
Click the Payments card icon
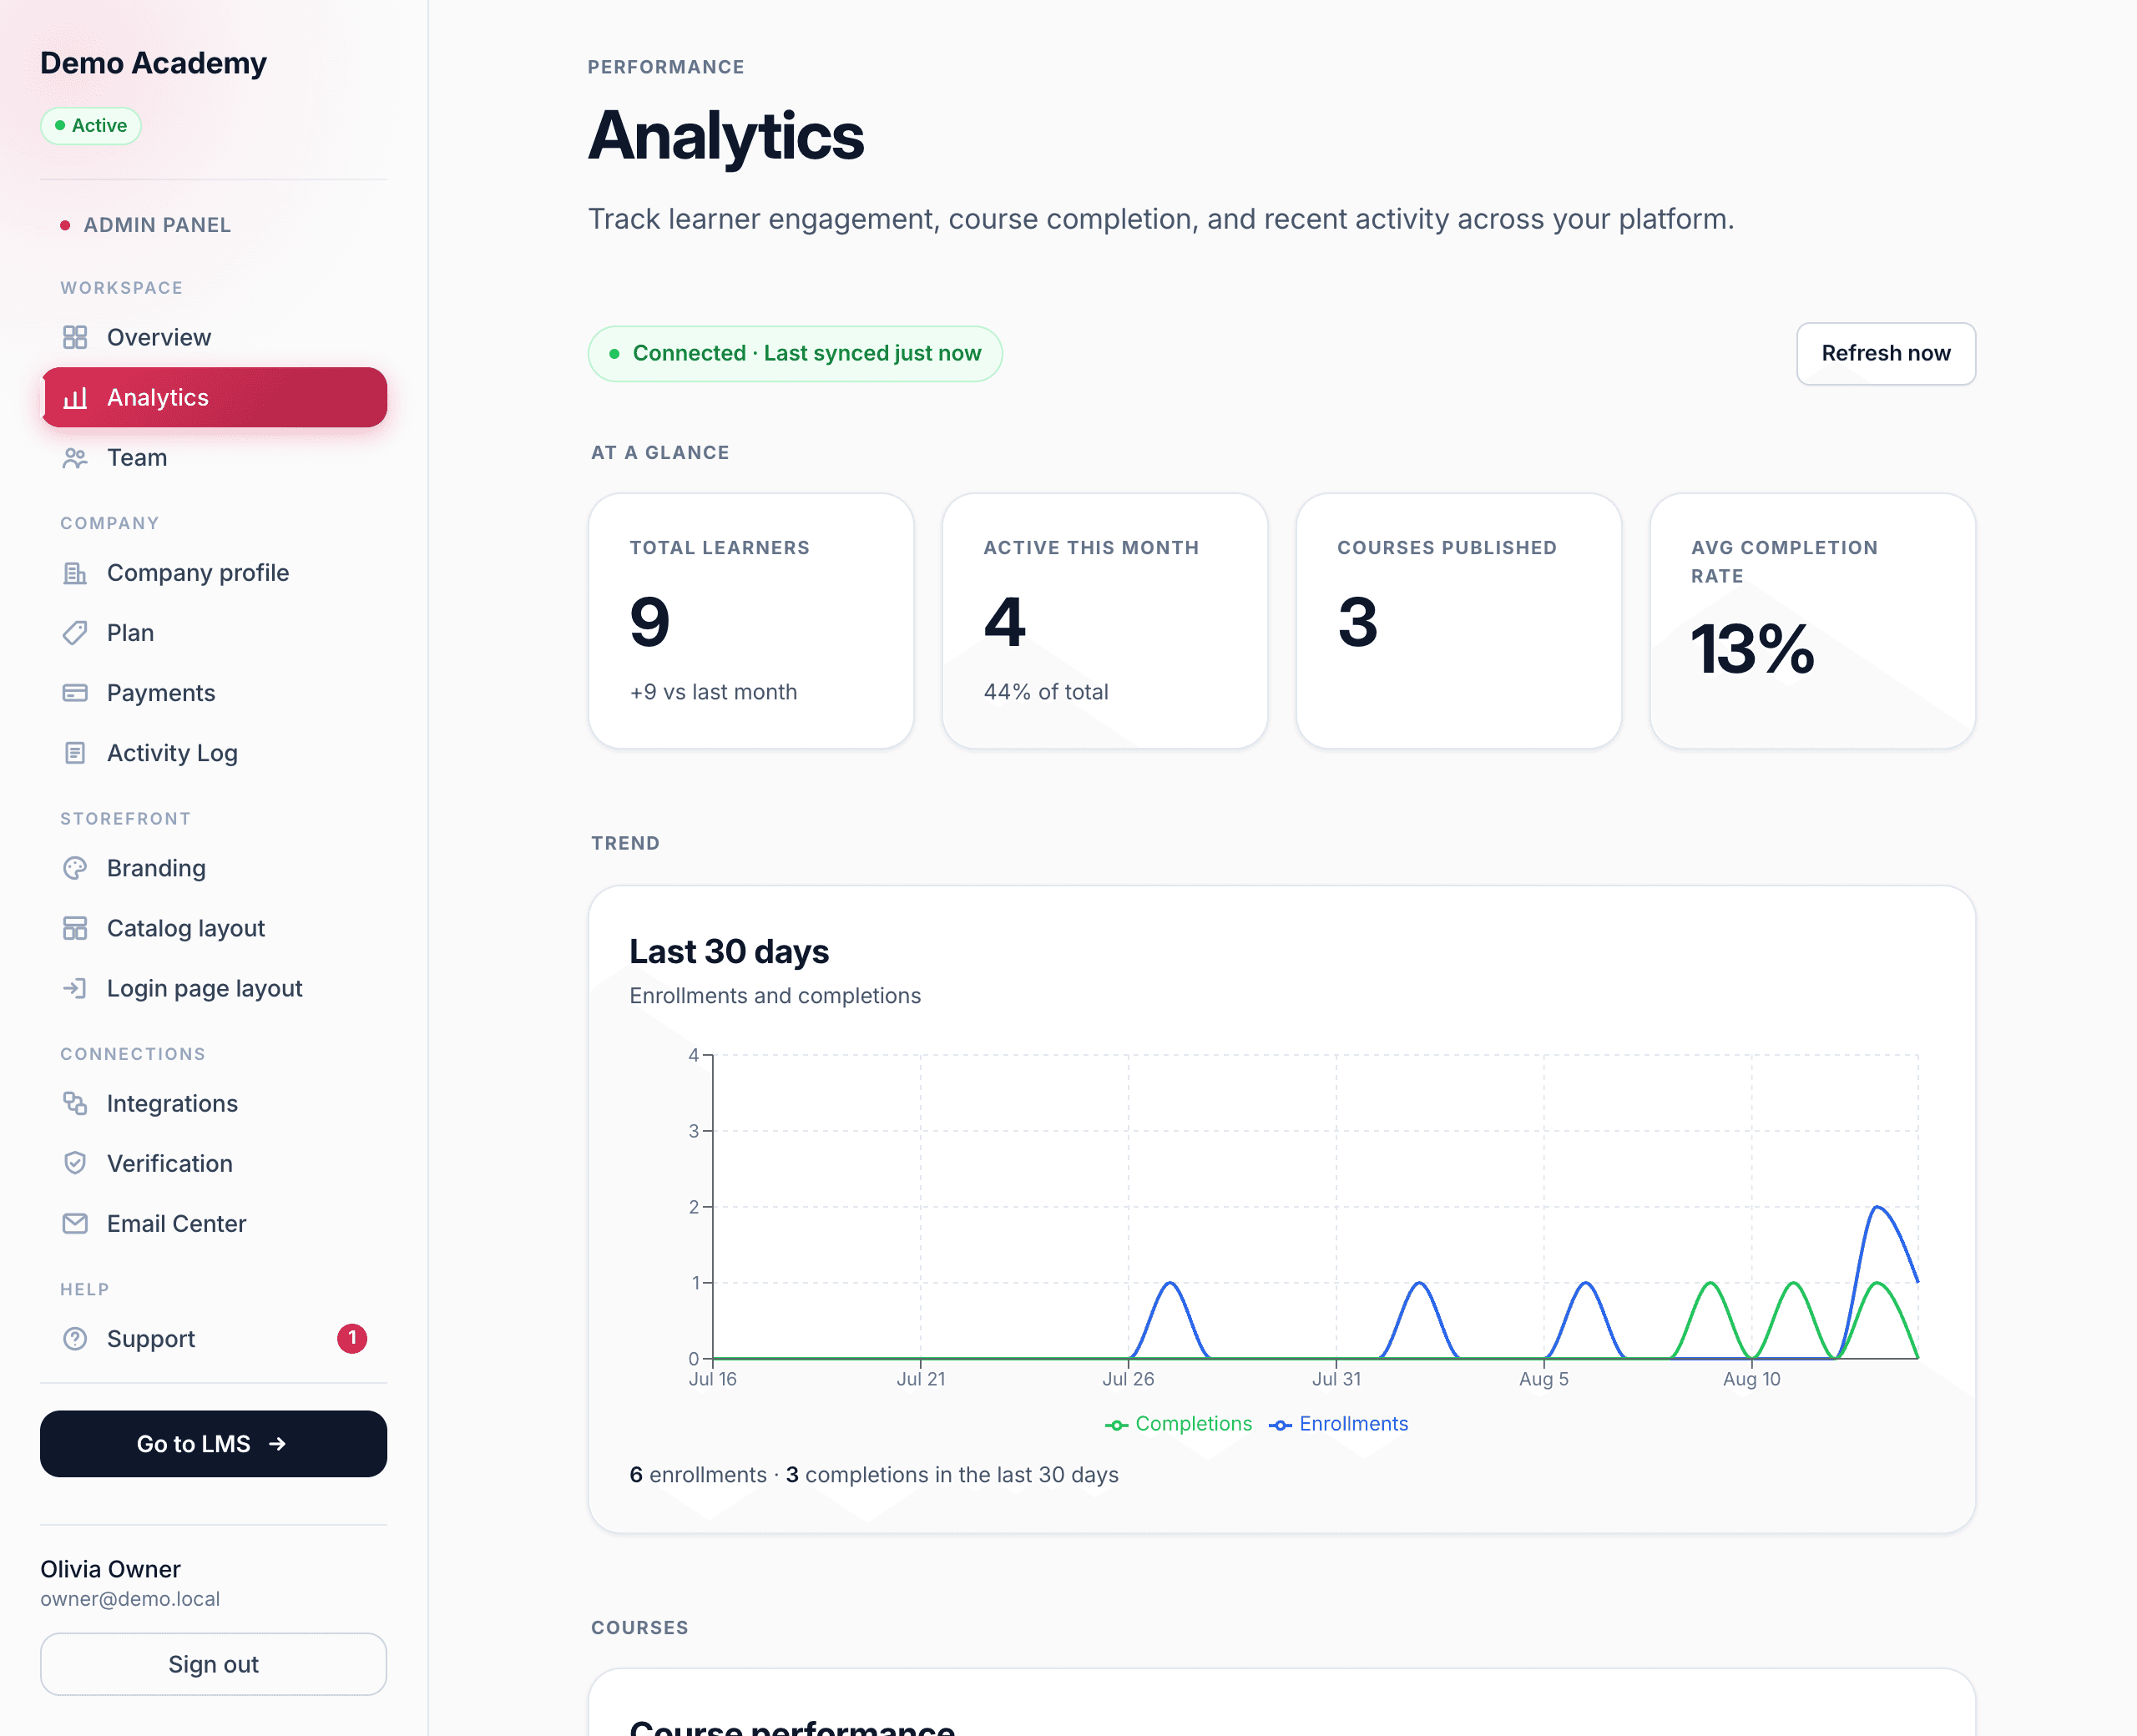[75, 693]
